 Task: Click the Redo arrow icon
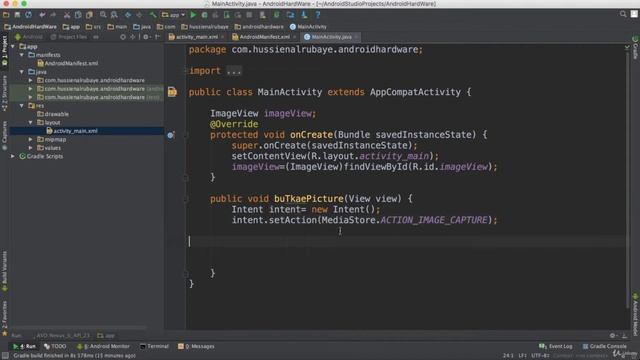click(53, 15)
